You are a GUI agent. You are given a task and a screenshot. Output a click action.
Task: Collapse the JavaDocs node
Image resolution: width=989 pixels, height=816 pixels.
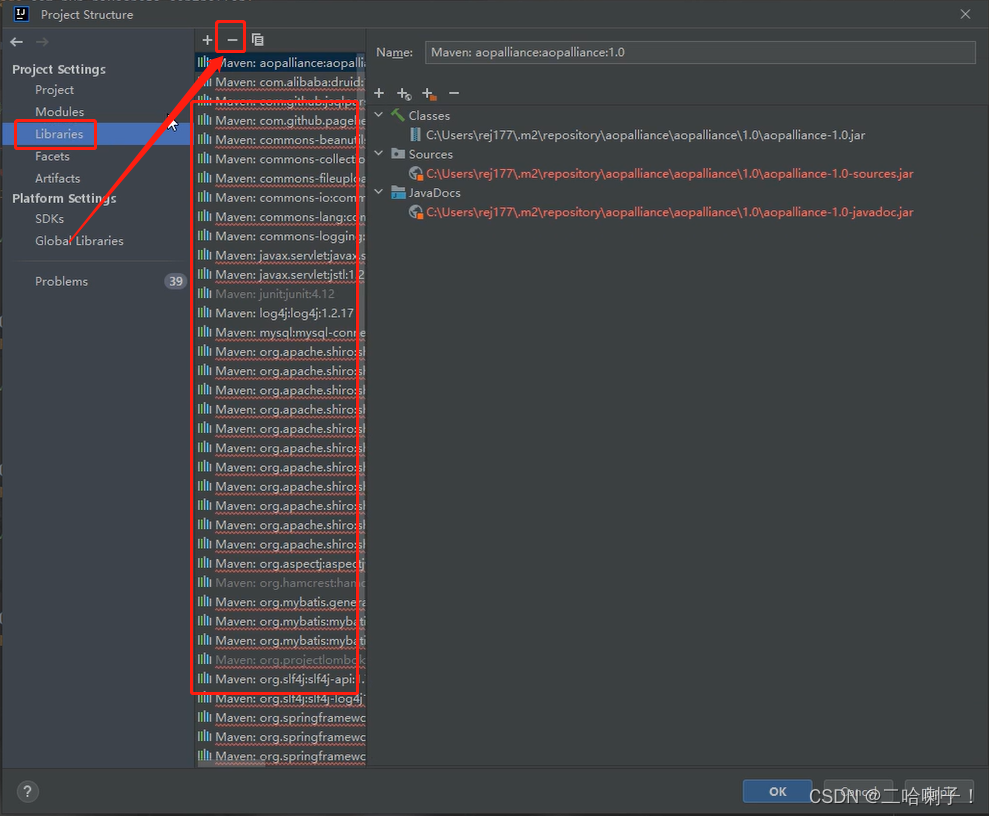coord(378,192)
